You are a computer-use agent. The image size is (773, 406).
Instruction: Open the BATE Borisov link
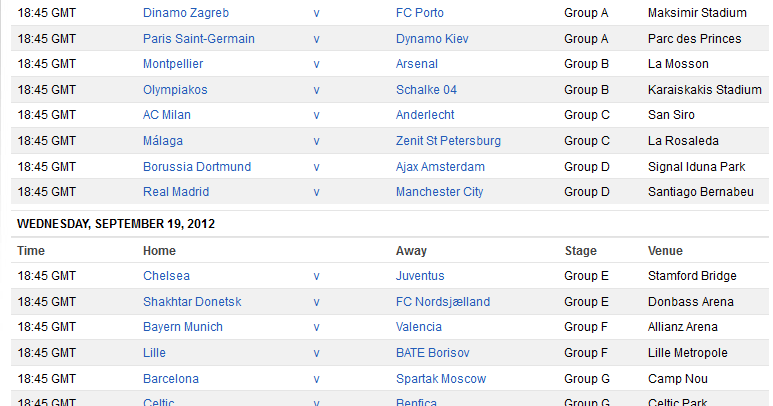432,353
